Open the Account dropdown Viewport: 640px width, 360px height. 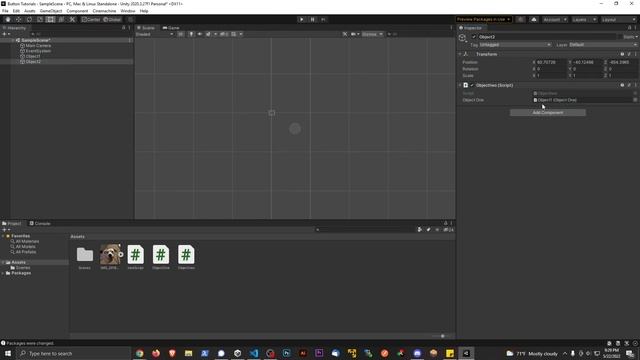555,19
